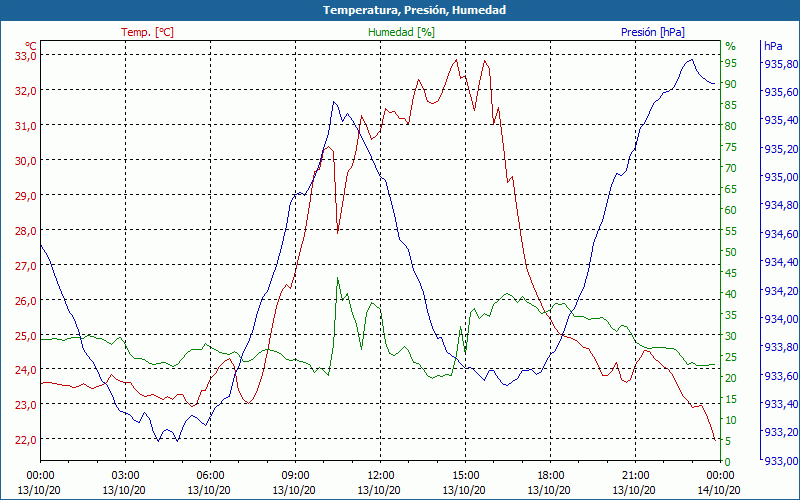
Task: Click the '65' humidity axis value
Action: click(x=731, y=189)
